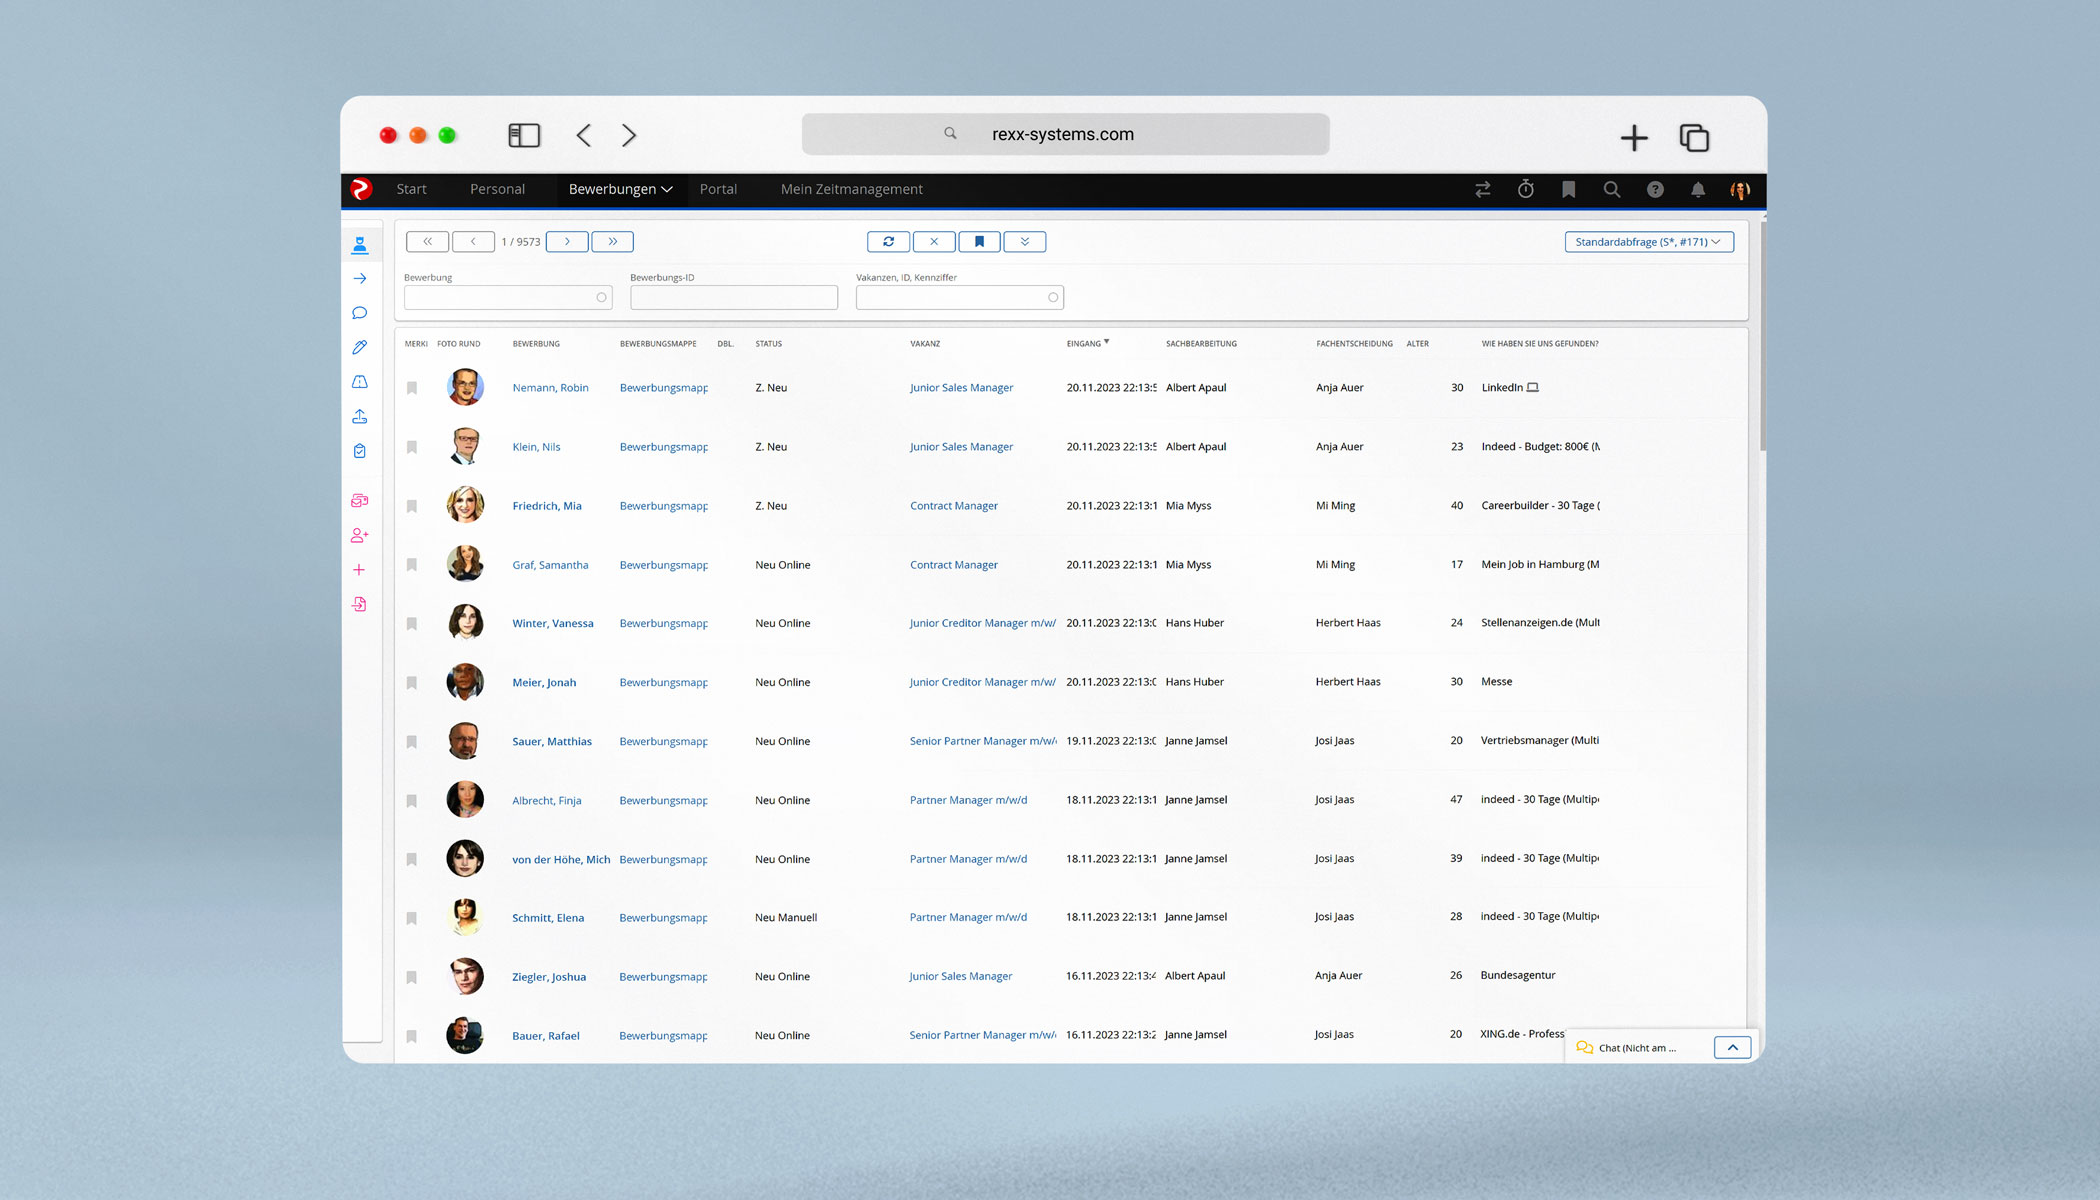The width and height of the screenshot is (2100, 1200).
Task: Open the clipboard checklist icon in the sidebar
Action: [x=360, y=450]
